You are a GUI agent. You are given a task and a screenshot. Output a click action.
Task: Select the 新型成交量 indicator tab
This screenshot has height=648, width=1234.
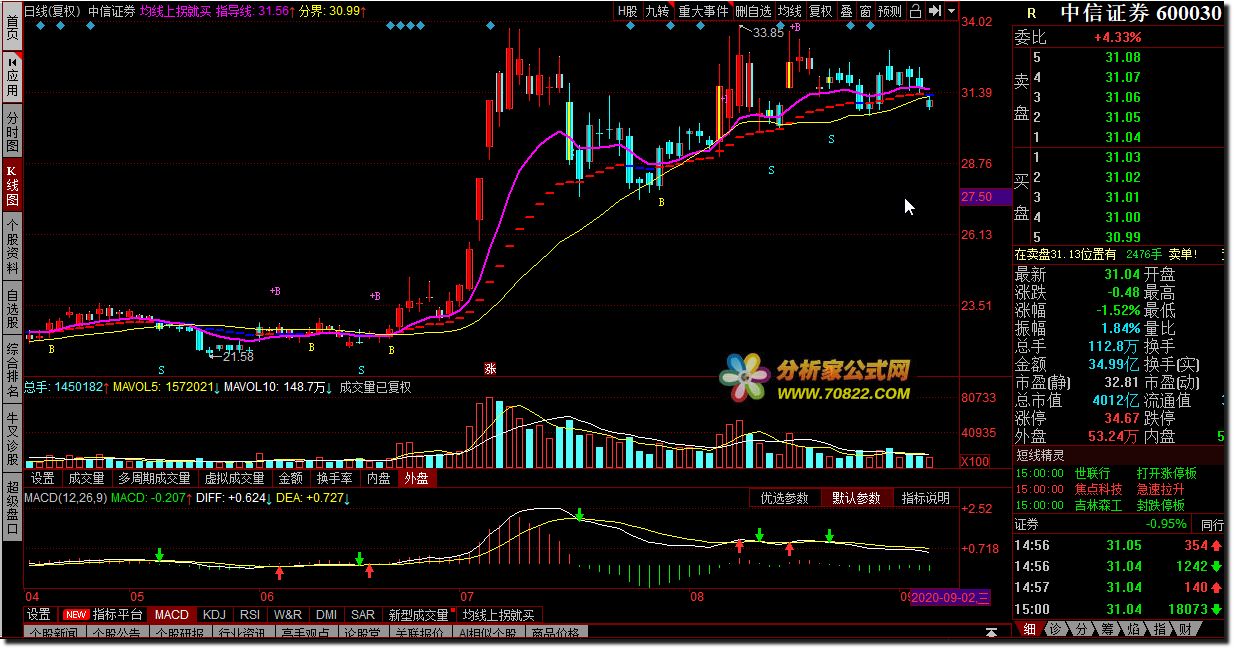[x=418, y=614]
